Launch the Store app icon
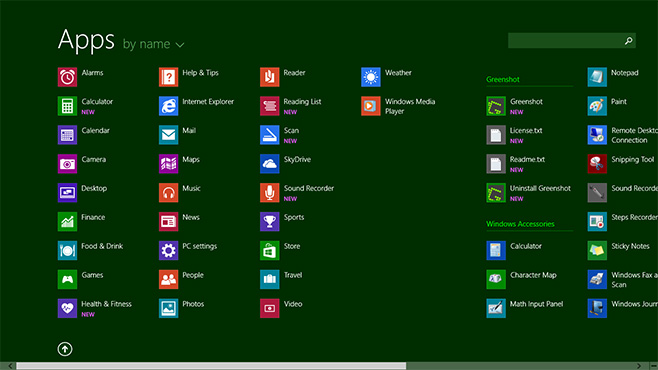The height and width of the screenshot is (370, 658). (269, 251)
